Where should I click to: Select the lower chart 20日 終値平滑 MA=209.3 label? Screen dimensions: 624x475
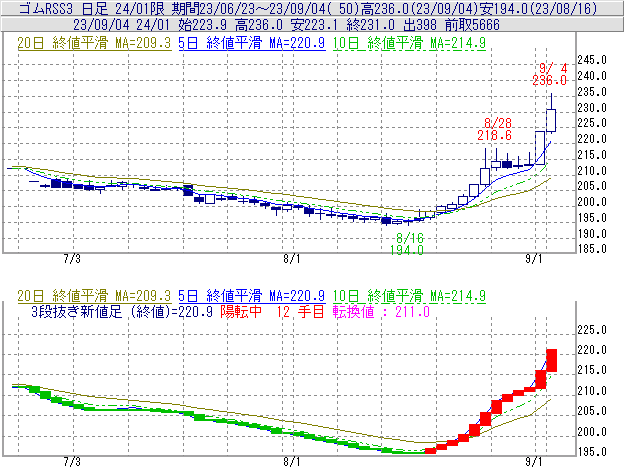pos(94,296)
